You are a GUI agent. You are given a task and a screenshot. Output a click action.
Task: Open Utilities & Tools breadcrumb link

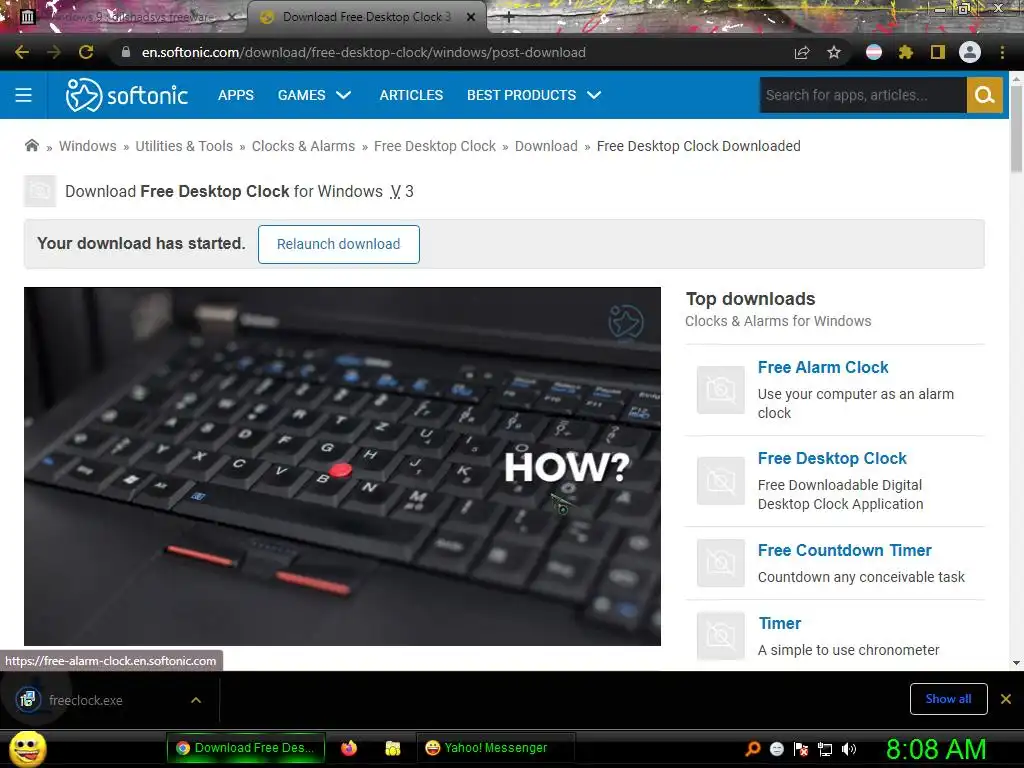point(184,146)
